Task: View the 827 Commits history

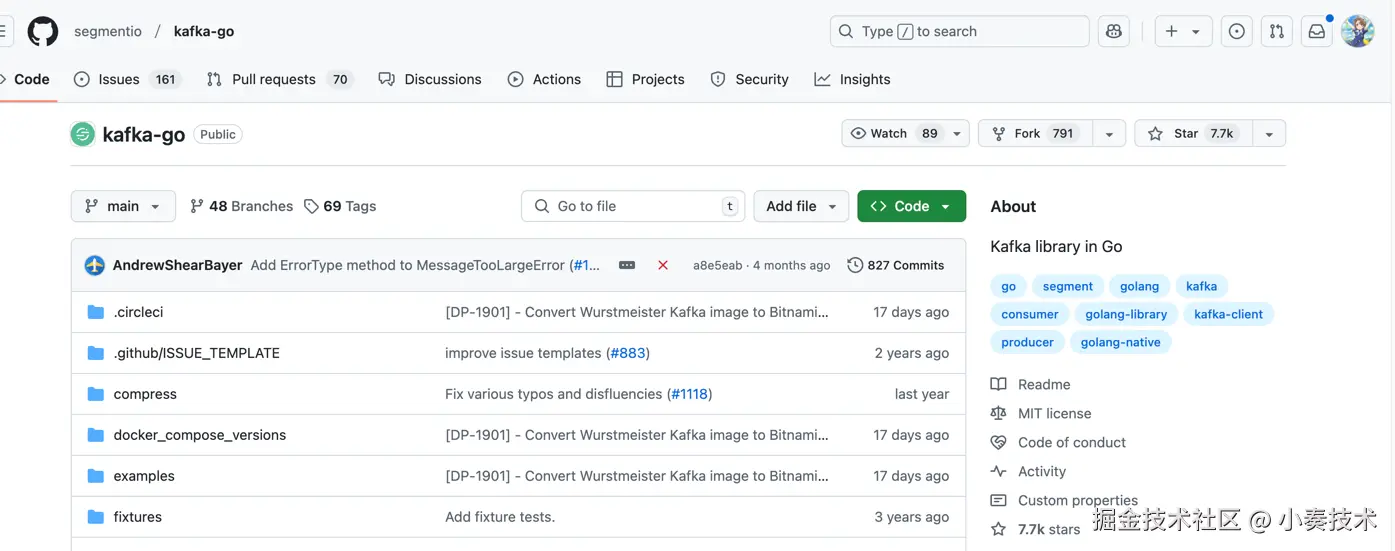Action: click(x=896, y=265)
